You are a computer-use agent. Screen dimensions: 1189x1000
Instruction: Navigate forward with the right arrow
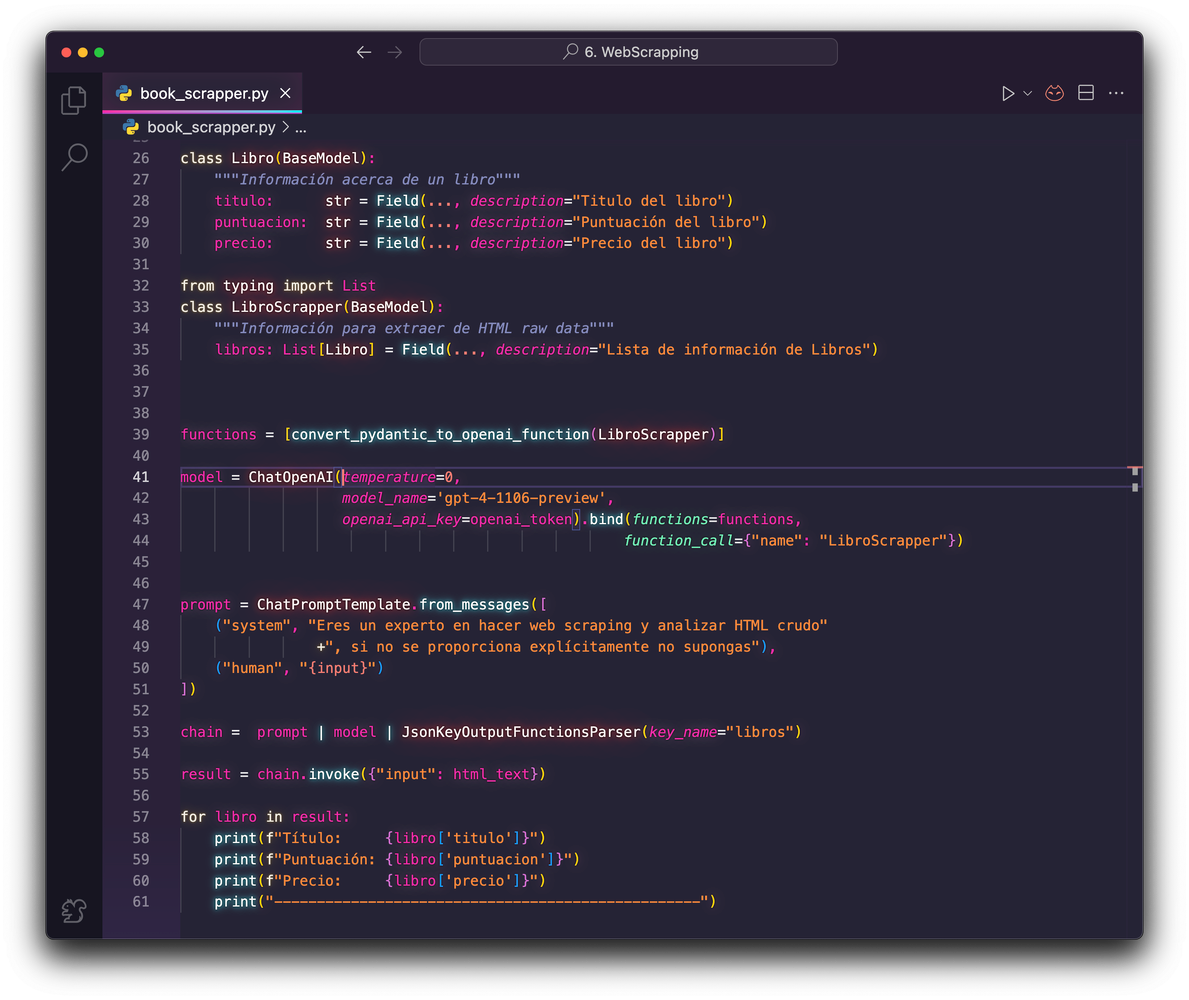(x=394, y=52)
